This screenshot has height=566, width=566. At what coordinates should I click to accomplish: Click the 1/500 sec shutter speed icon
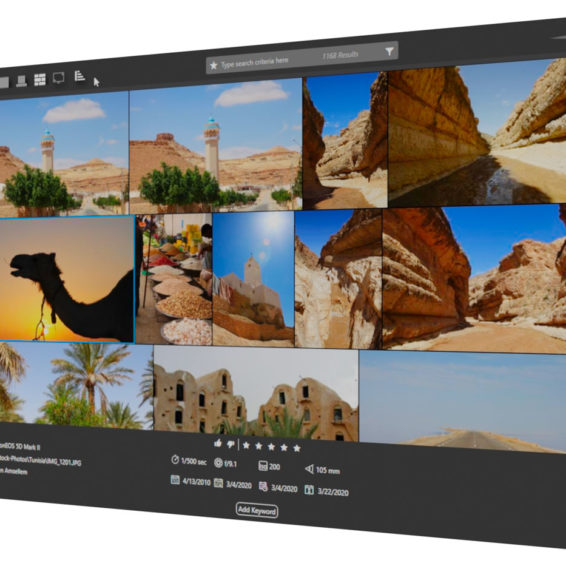pyautogui.click(x=175, y=460)
